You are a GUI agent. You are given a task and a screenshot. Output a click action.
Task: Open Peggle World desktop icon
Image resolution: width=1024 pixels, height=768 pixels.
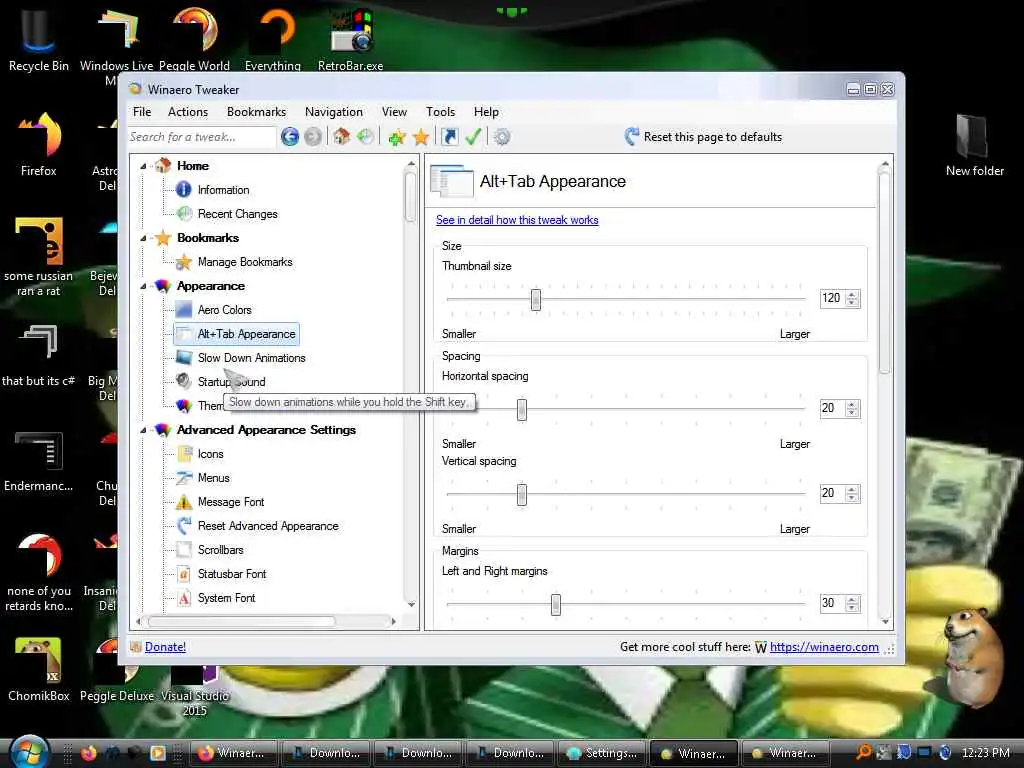tap(195, 39)
